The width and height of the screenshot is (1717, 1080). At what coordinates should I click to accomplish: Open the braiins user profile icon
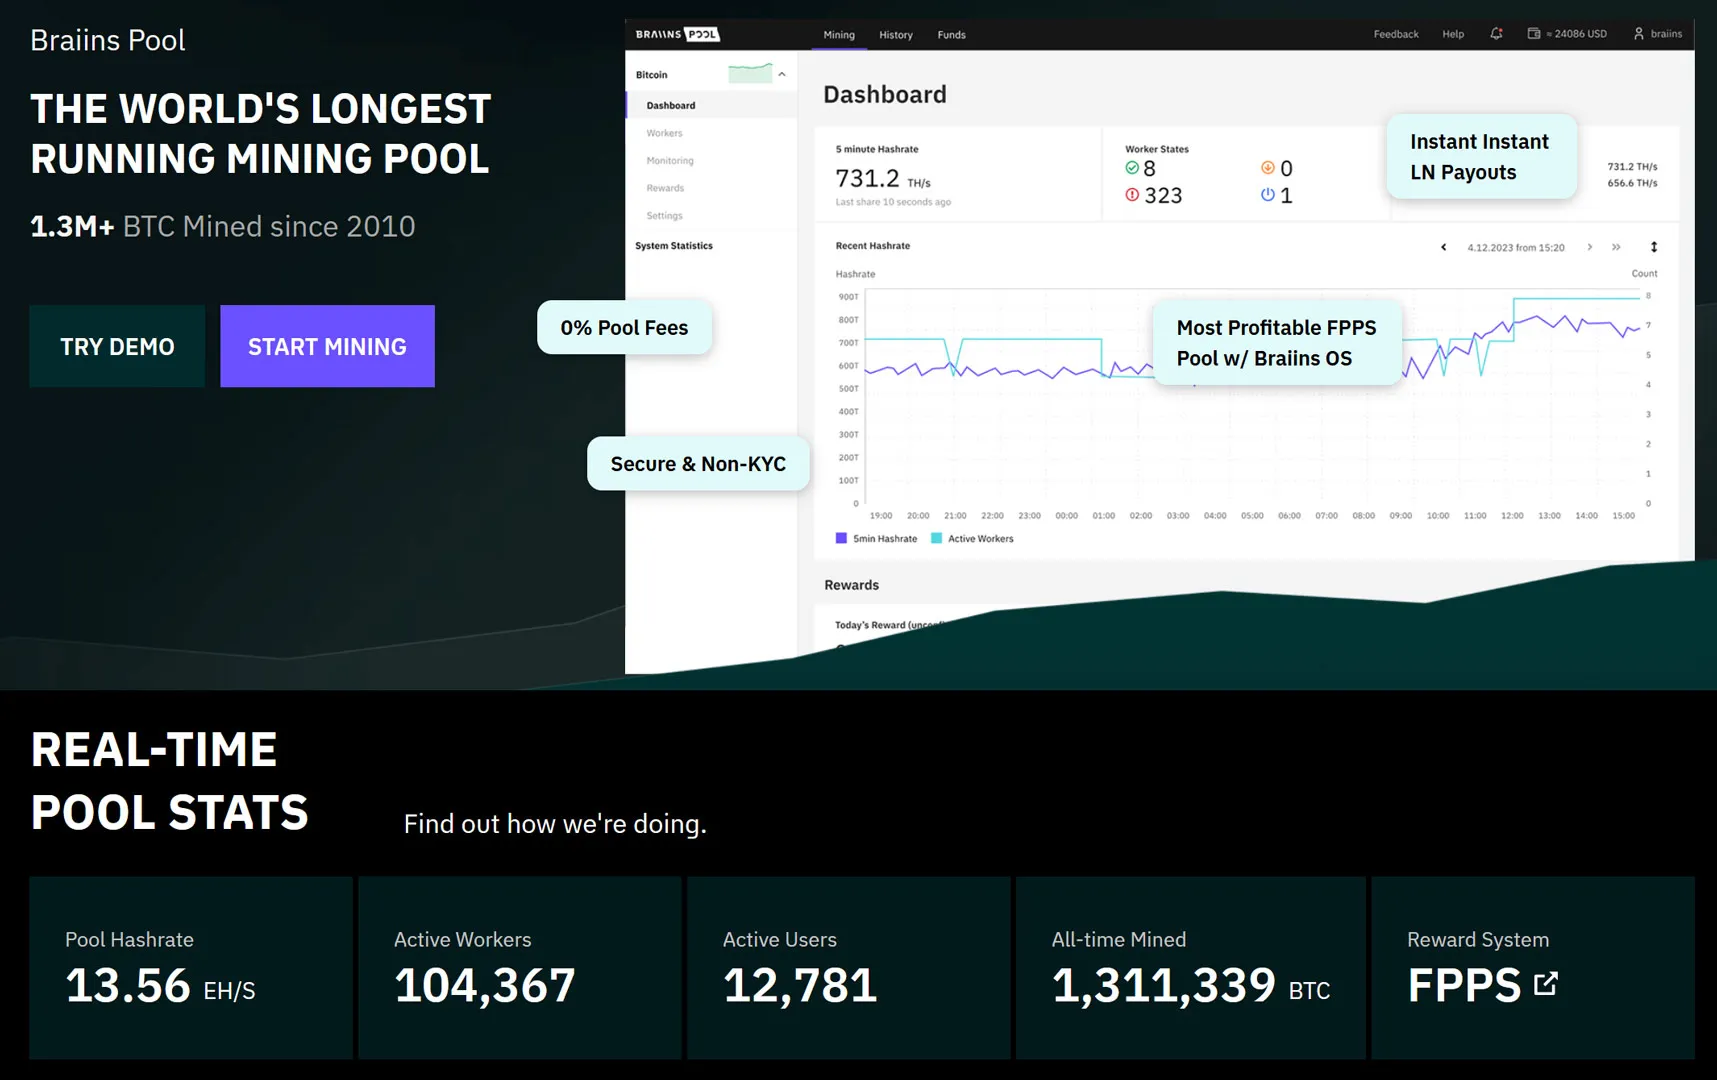tap(1639, 34)
